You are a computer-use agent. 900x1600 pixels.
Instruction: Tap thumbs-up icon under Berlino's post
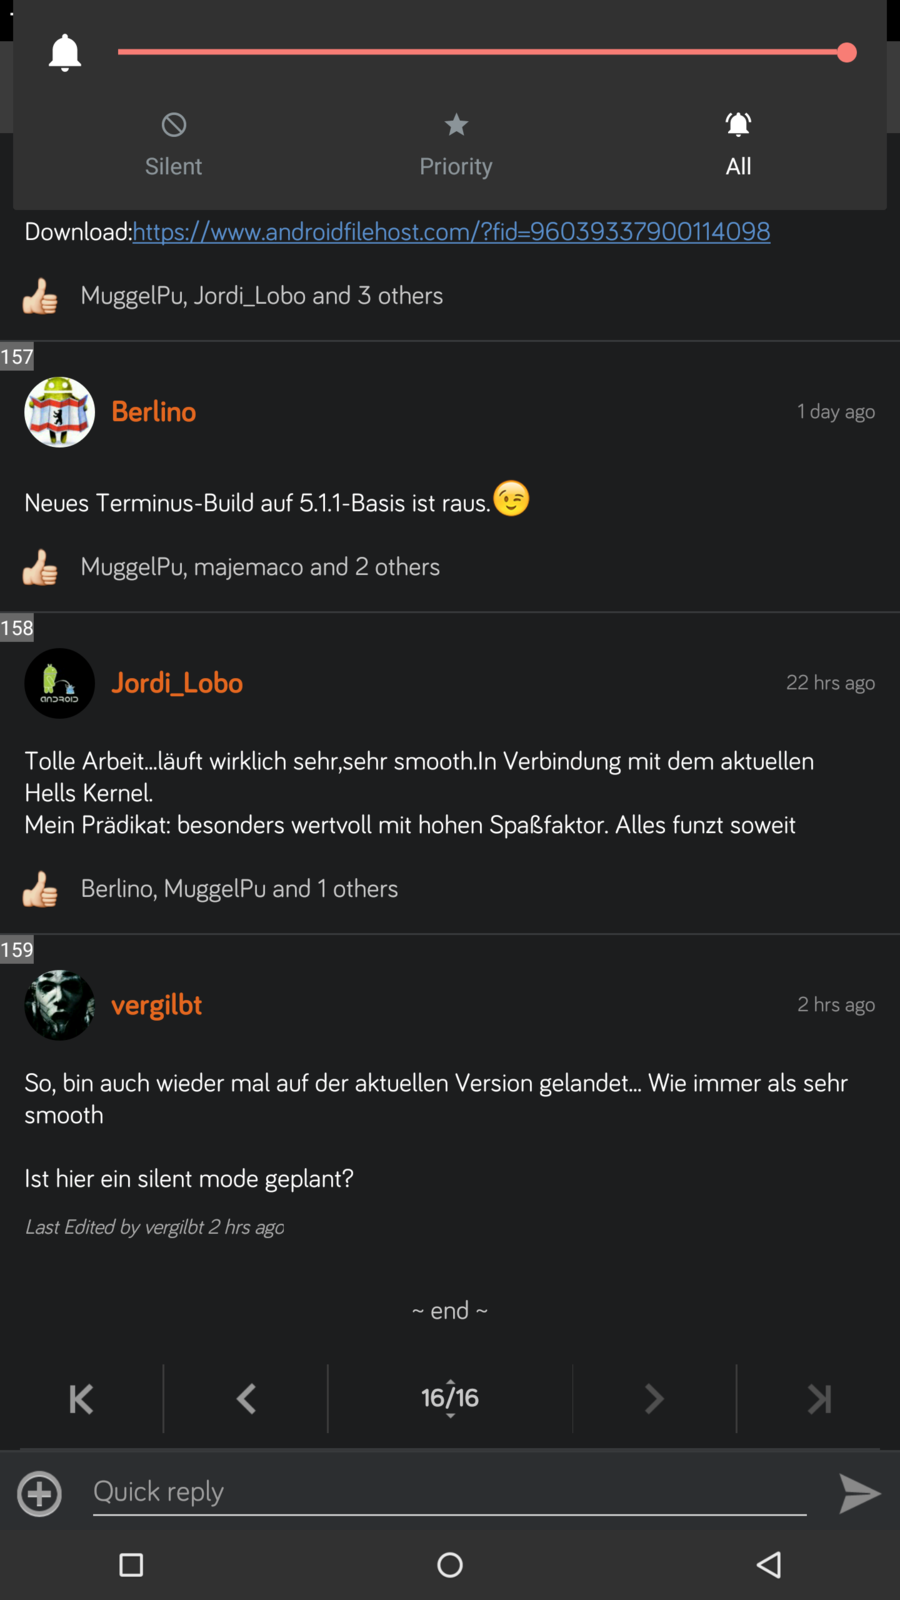point(40,567)
